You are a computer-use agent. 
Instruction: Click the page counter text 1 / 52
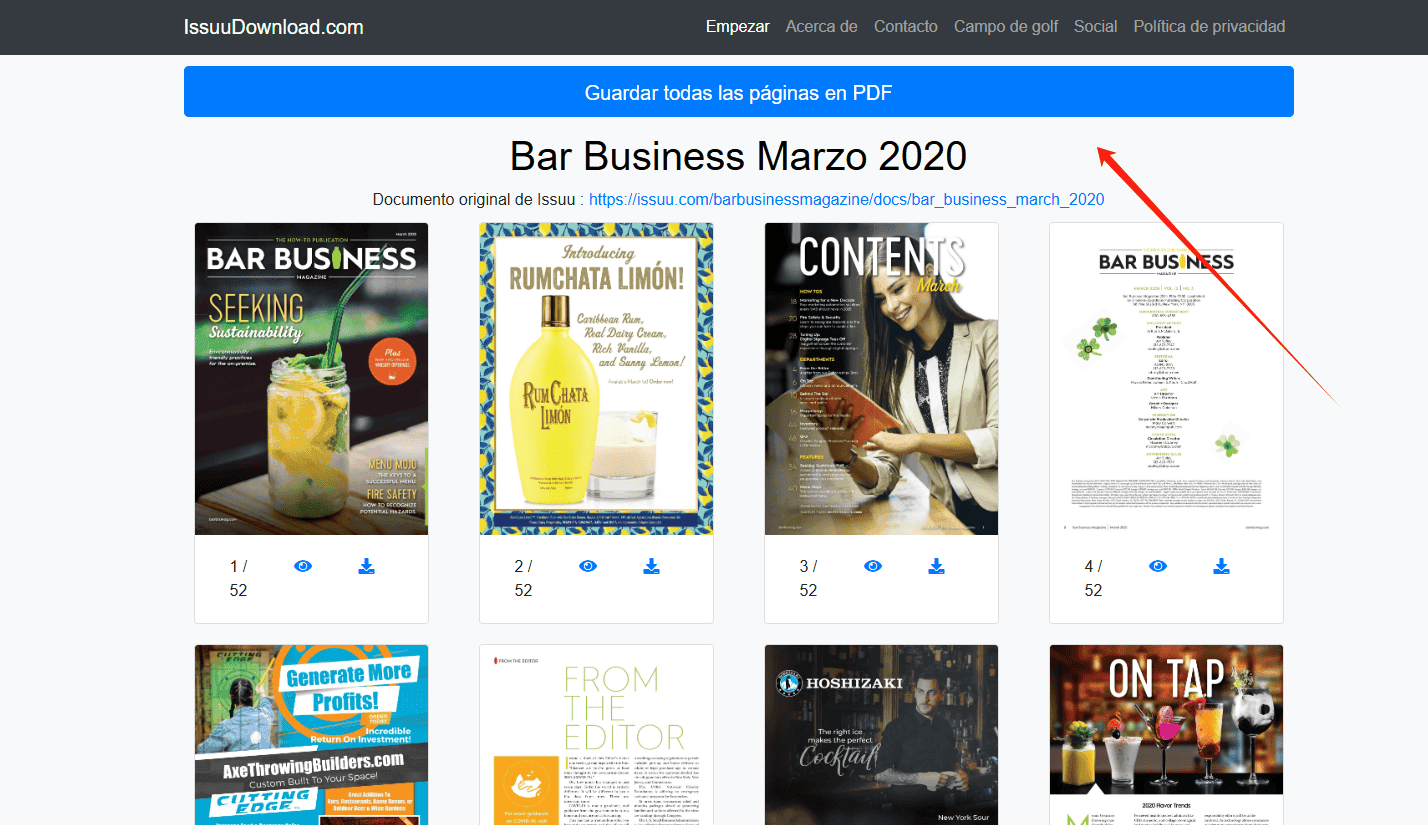click(239, 578)
